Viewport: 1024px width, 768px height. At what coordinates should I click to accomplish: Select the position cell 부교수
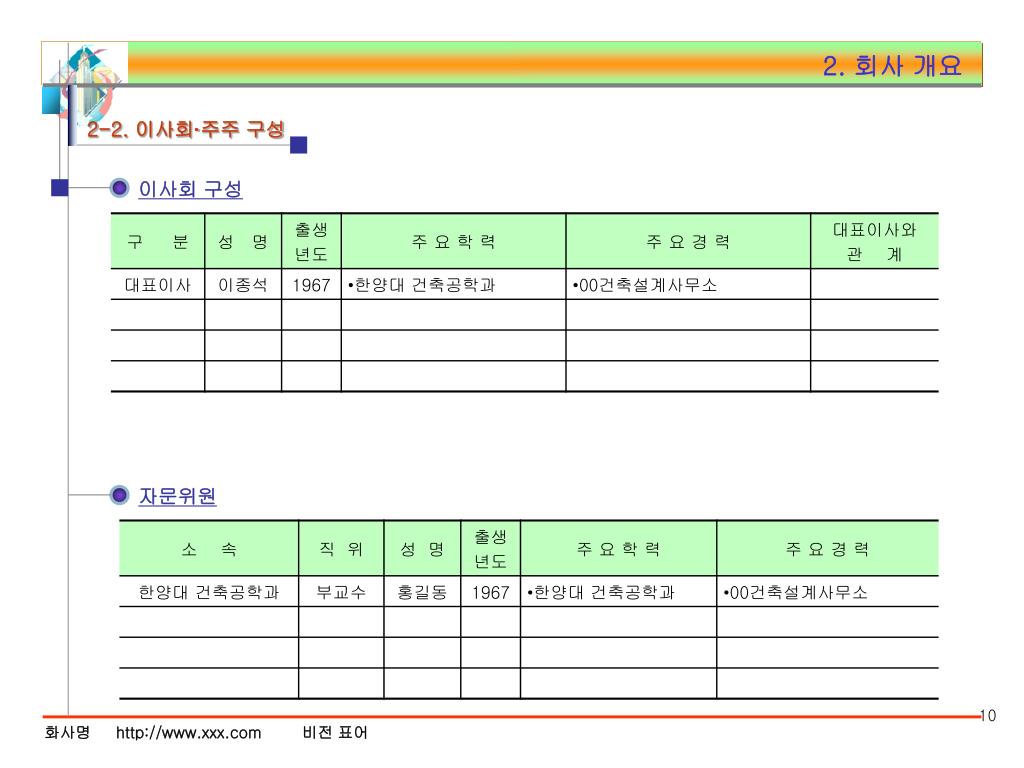tap(341, 592)
